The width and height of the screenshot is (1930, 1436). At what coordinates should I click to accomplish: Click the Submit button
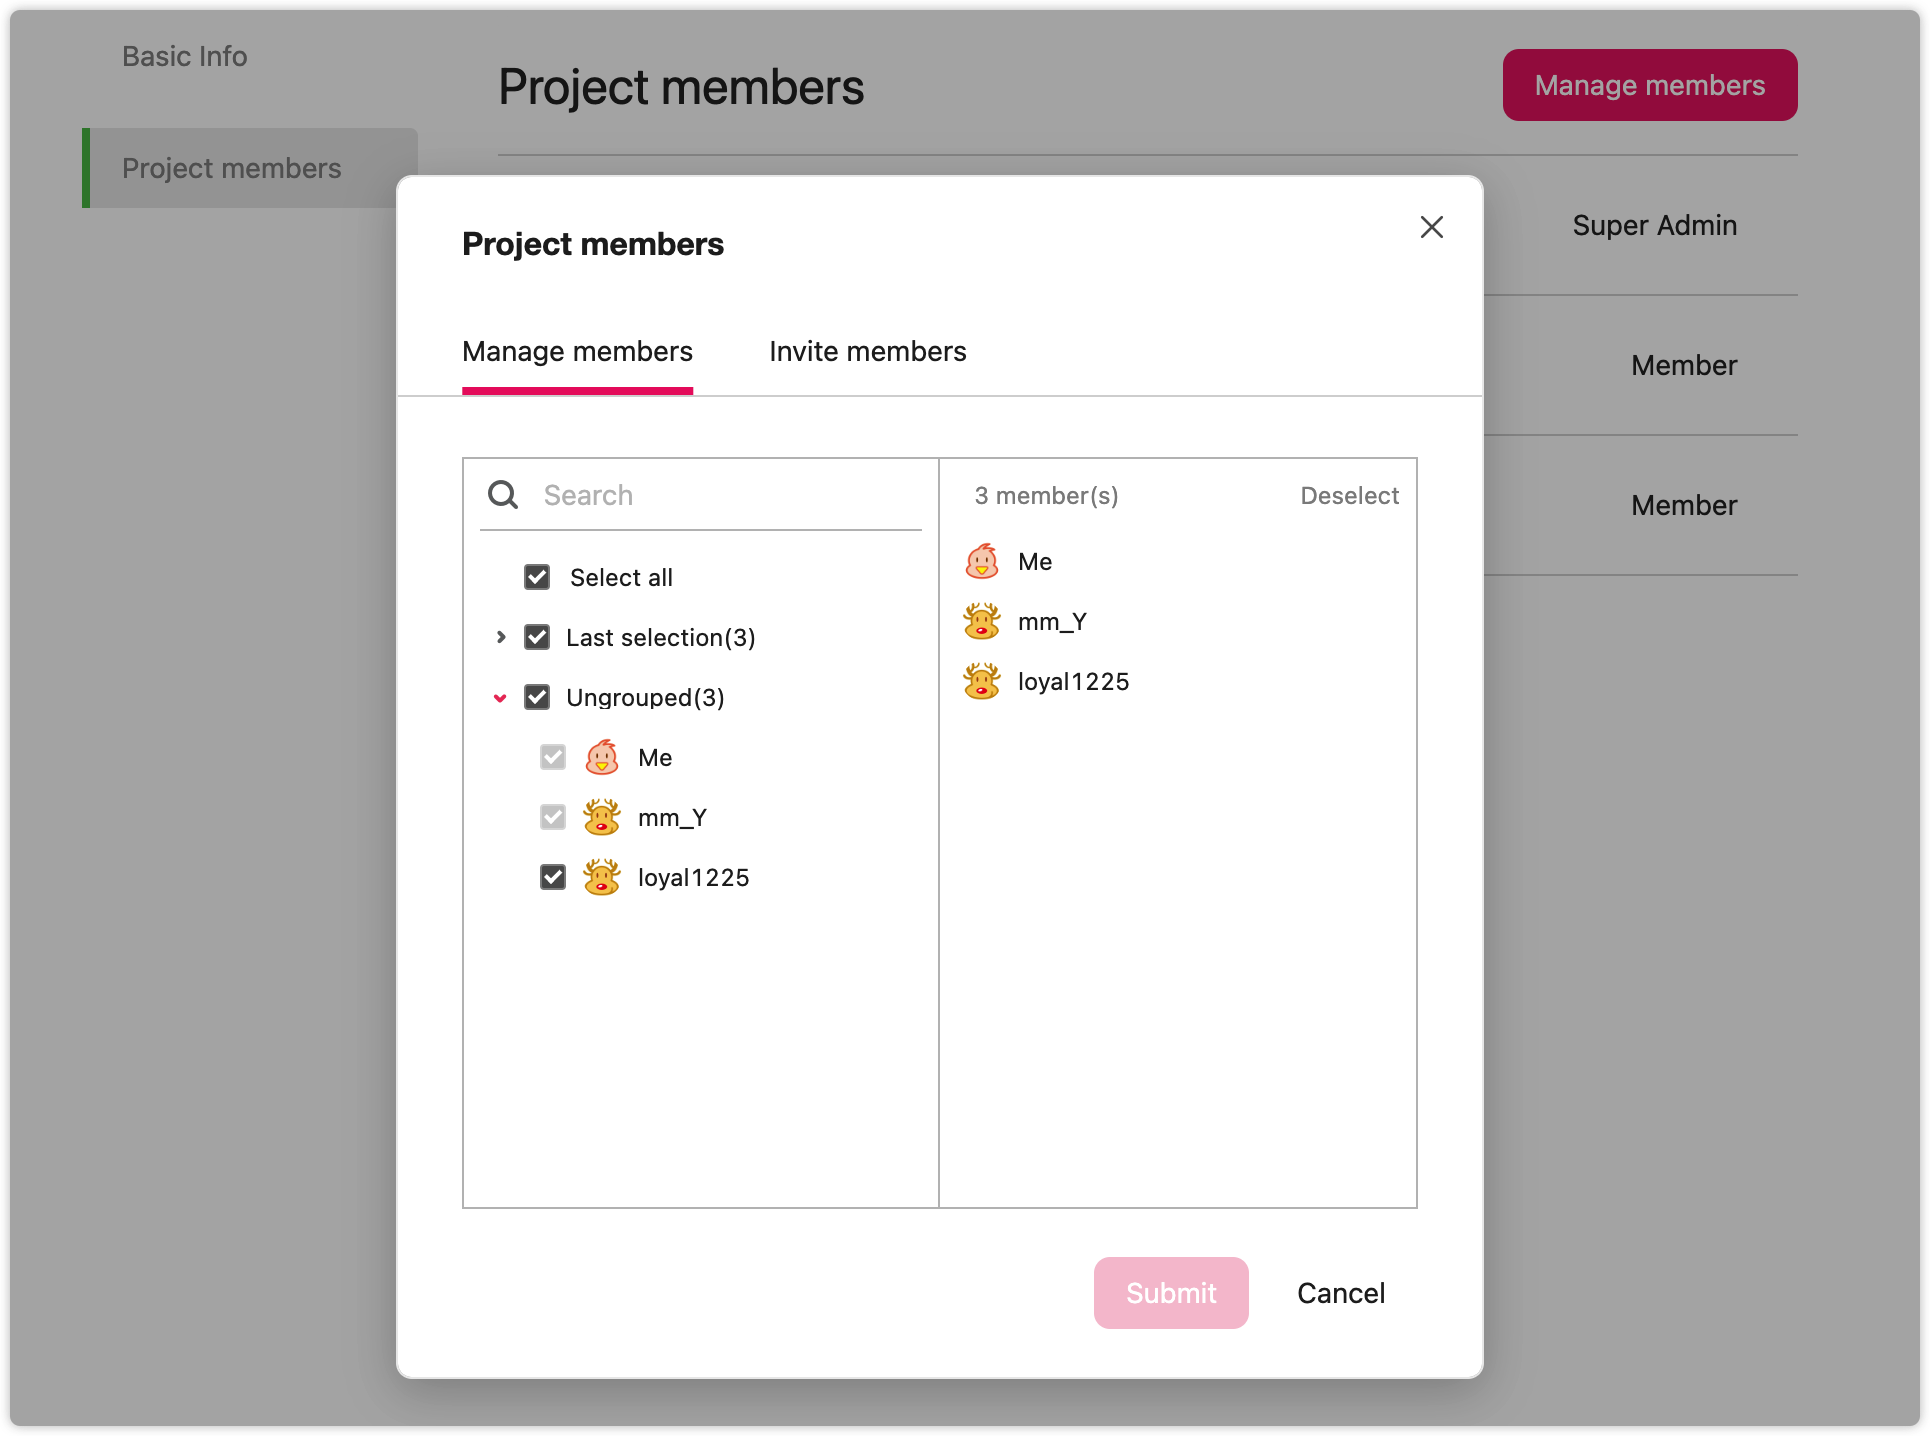pos(1171,1293)
